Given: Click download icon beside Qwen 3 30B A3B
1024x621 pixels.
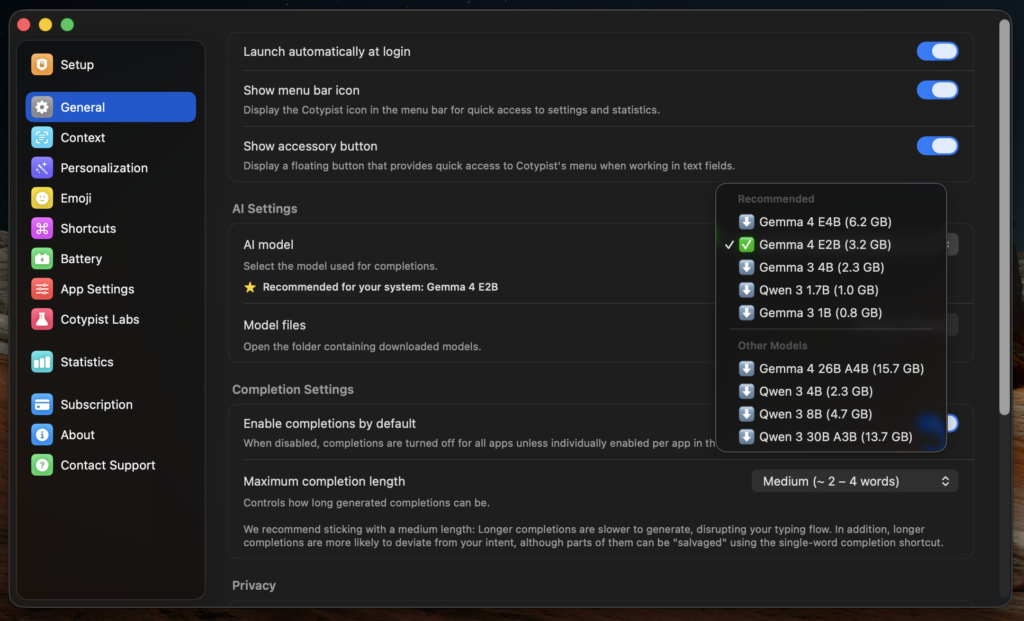Looking at the screenshot, I should (x=746, y=437).
